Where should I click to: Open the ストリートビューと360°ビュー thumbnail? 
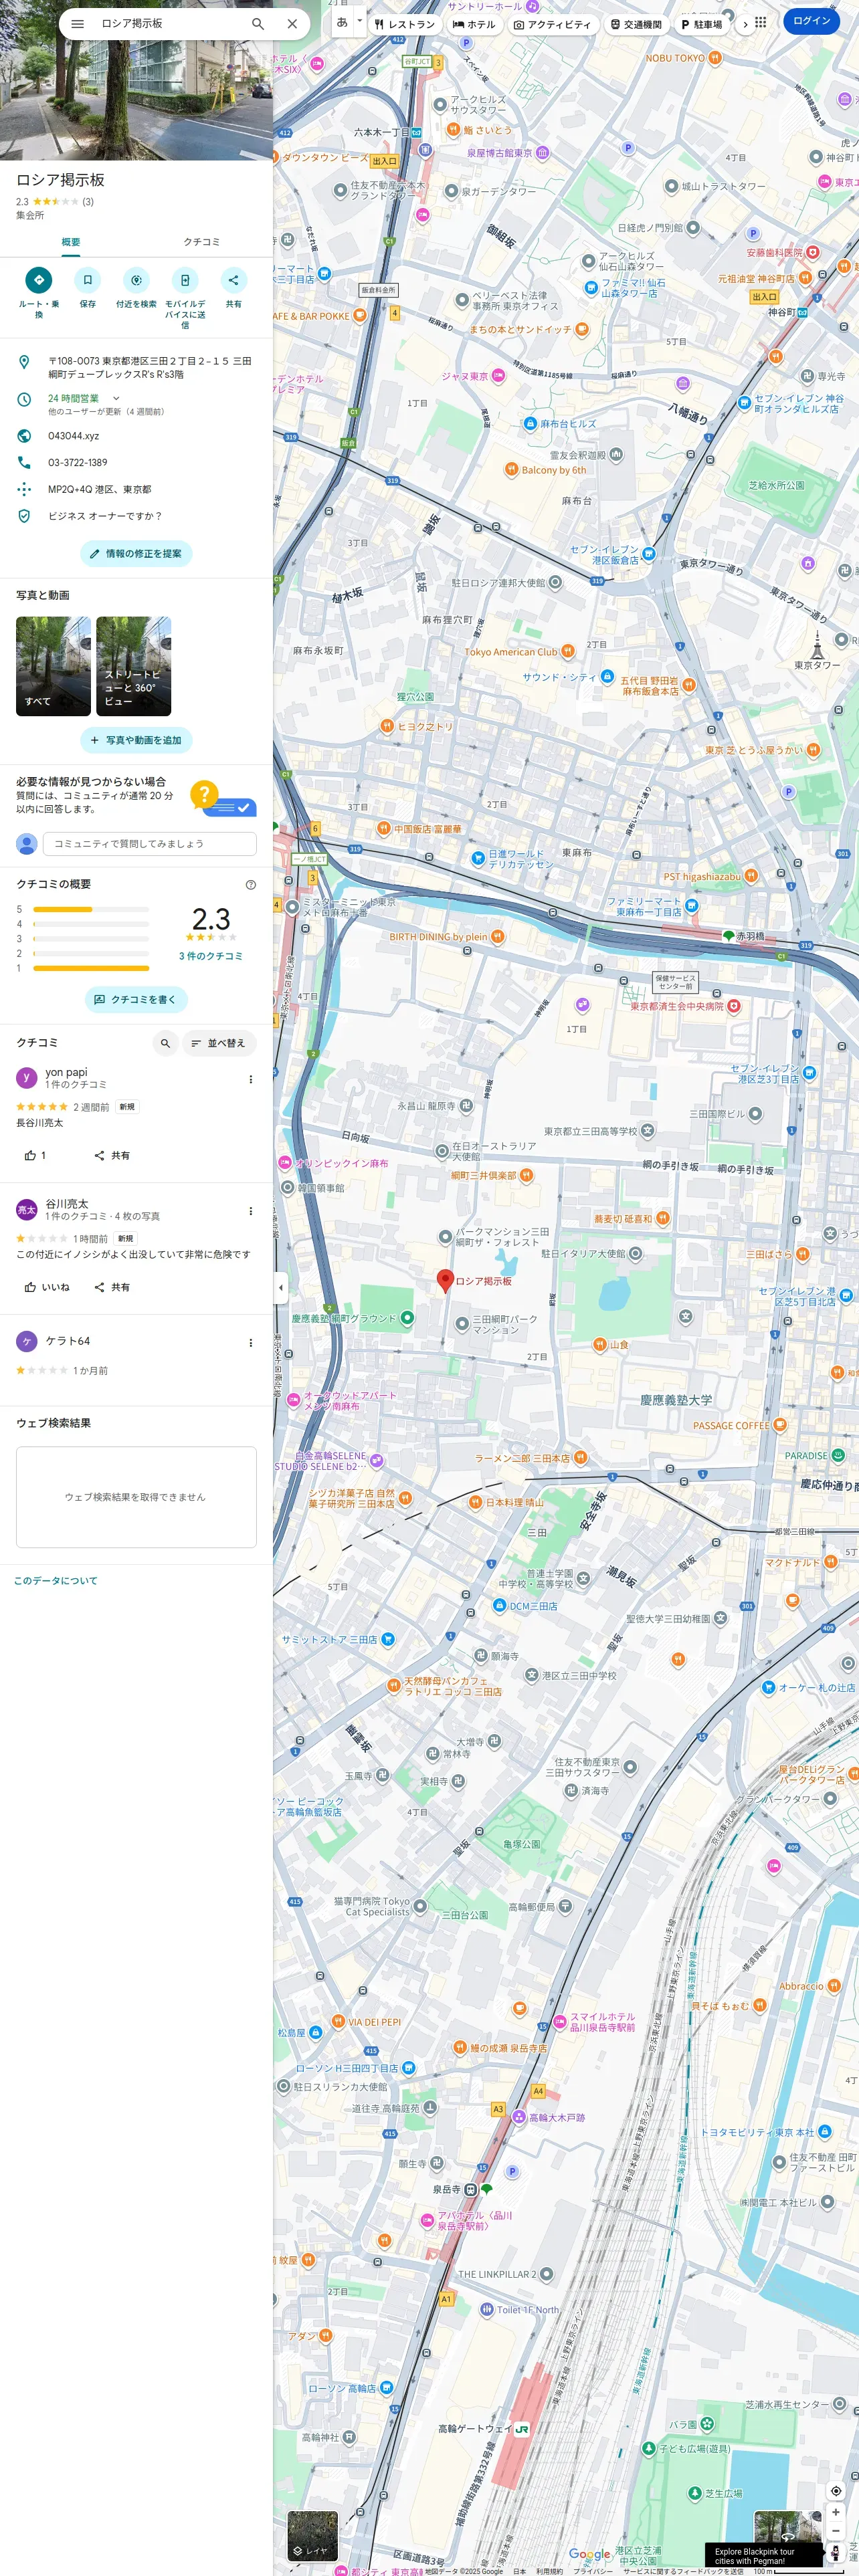(x=133, y=666)
